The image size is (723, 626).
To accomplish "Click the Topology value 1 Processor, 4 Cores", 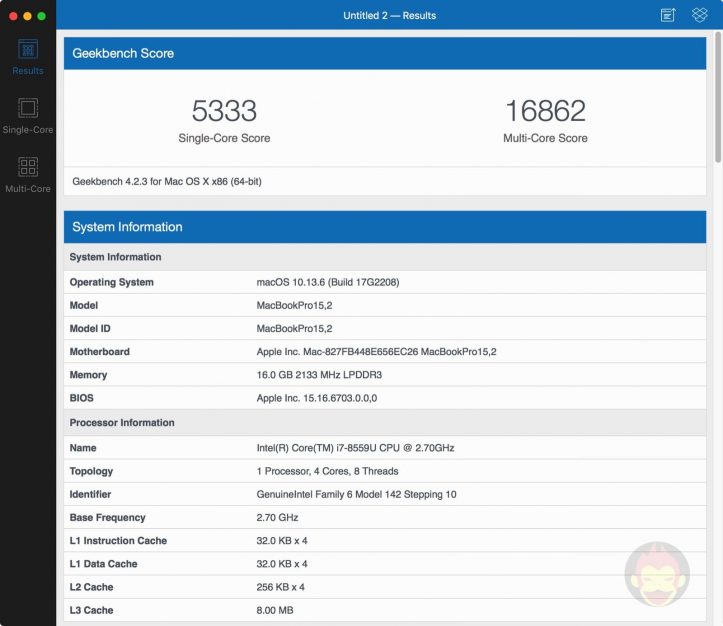I will tap(327, 471).
